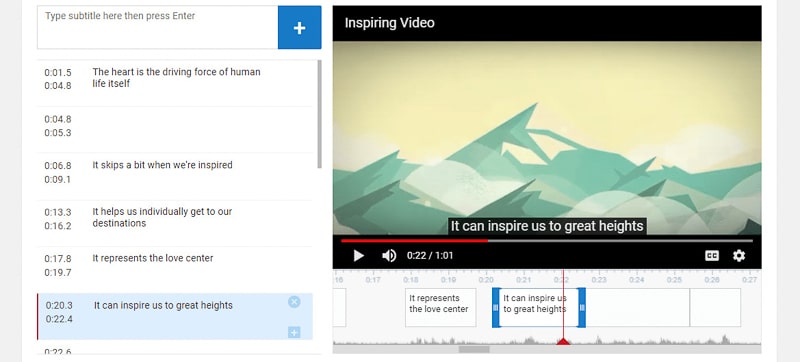Toggle closed captions CC button
Image resolution: width=800 pixels, height=362 pixels.
click(712, 255)
